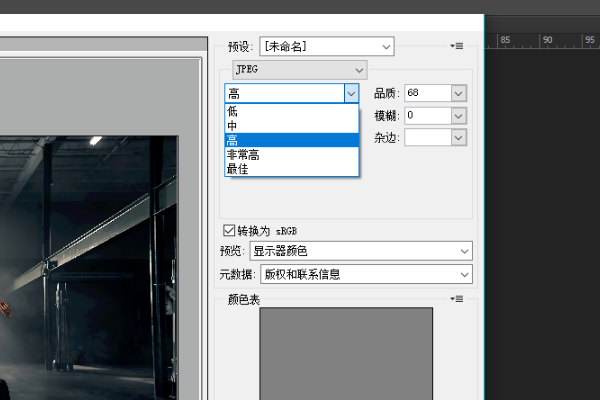Select the highlighted 高 list option

point(290,141)
